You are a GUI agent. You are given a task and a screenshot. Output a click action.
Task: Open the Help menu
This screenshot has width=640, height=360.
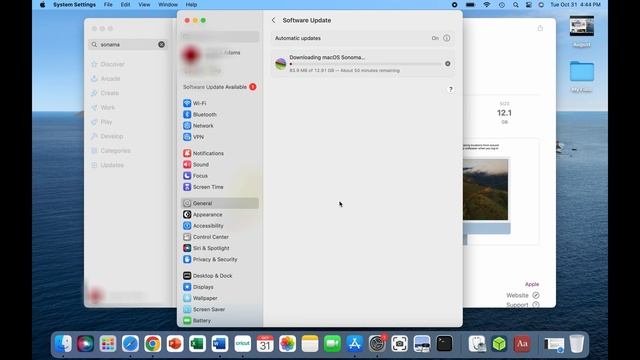coord(191,5)
